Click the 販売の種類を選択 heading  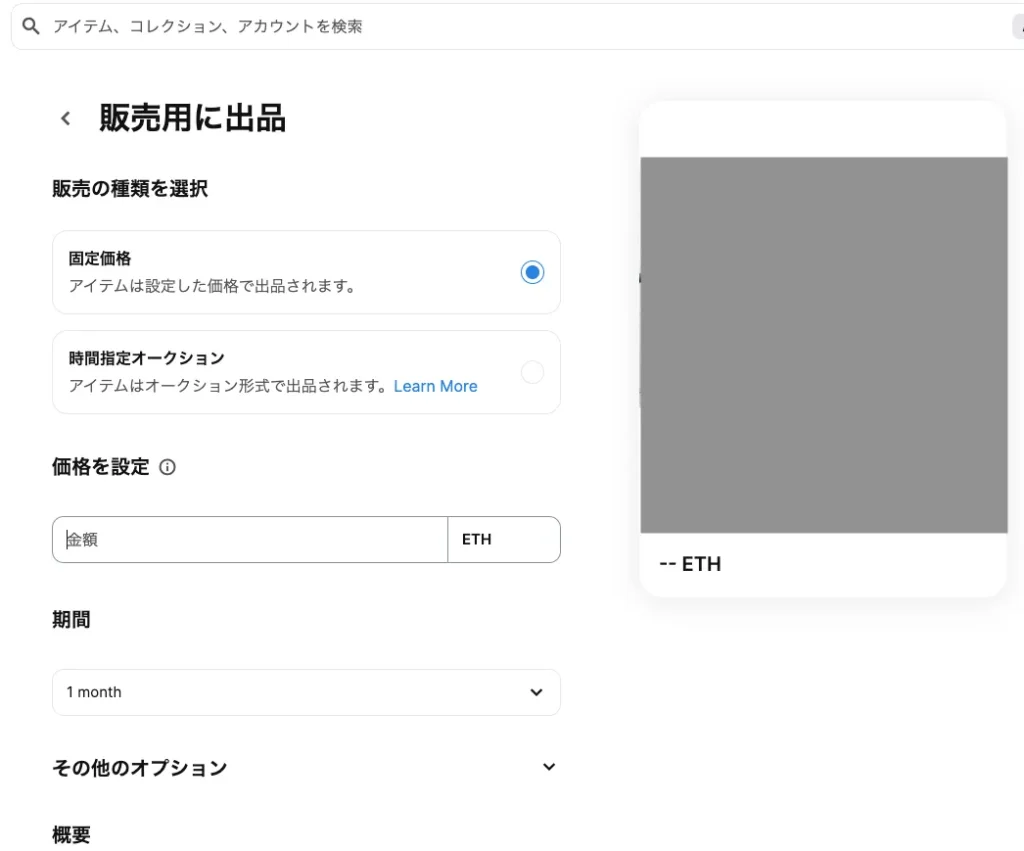point(130,188)
